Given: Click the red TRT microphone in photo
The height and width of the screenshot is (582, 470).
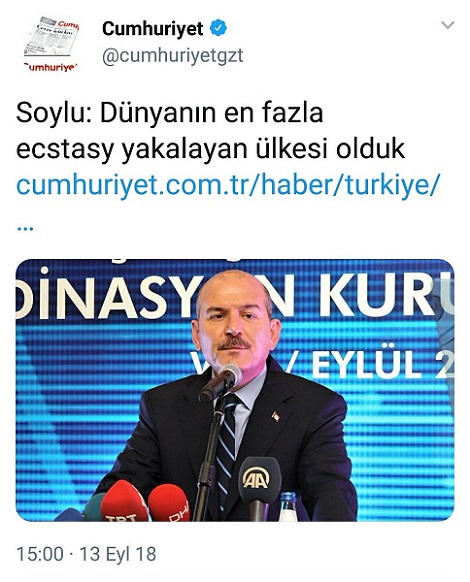Looking at the screenshot, I should [x=124, y=501].
